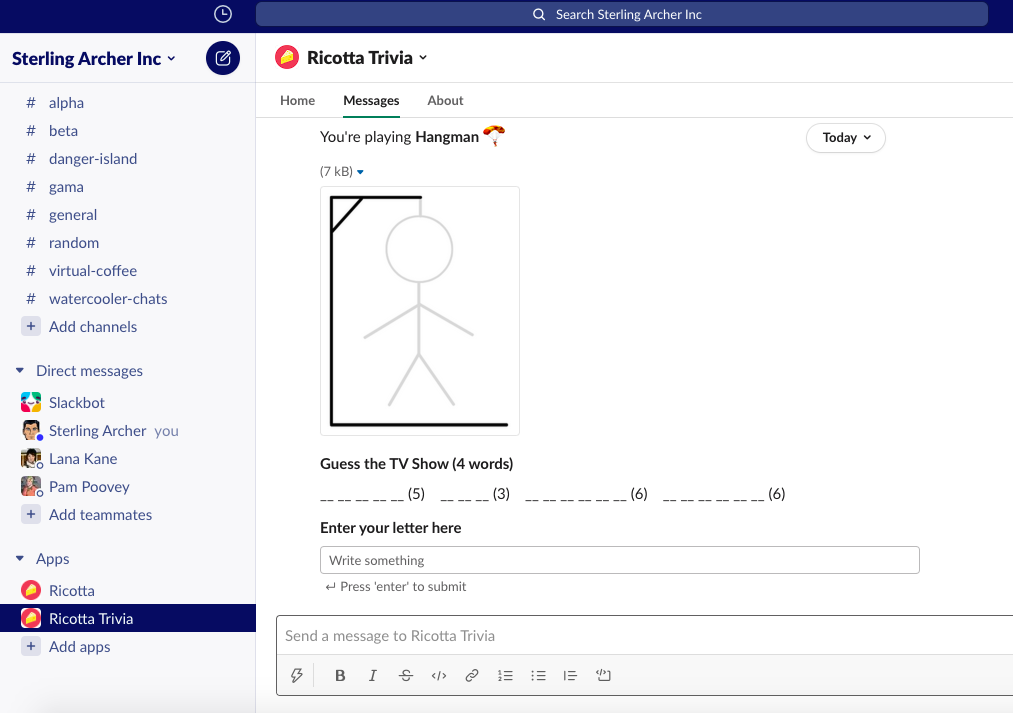Toggle inline code formatting
The image size is (1013, 713).
439,676
